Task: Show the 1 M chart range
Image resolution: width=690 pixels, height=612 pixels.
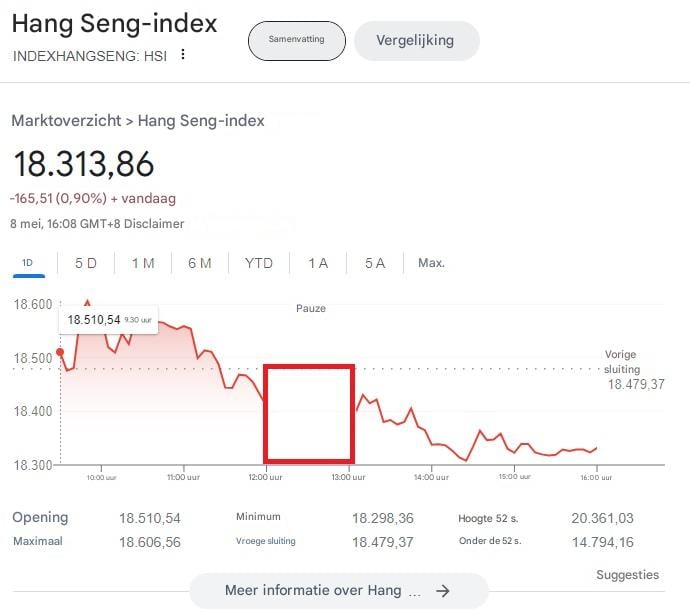Action: click(143, 263)
